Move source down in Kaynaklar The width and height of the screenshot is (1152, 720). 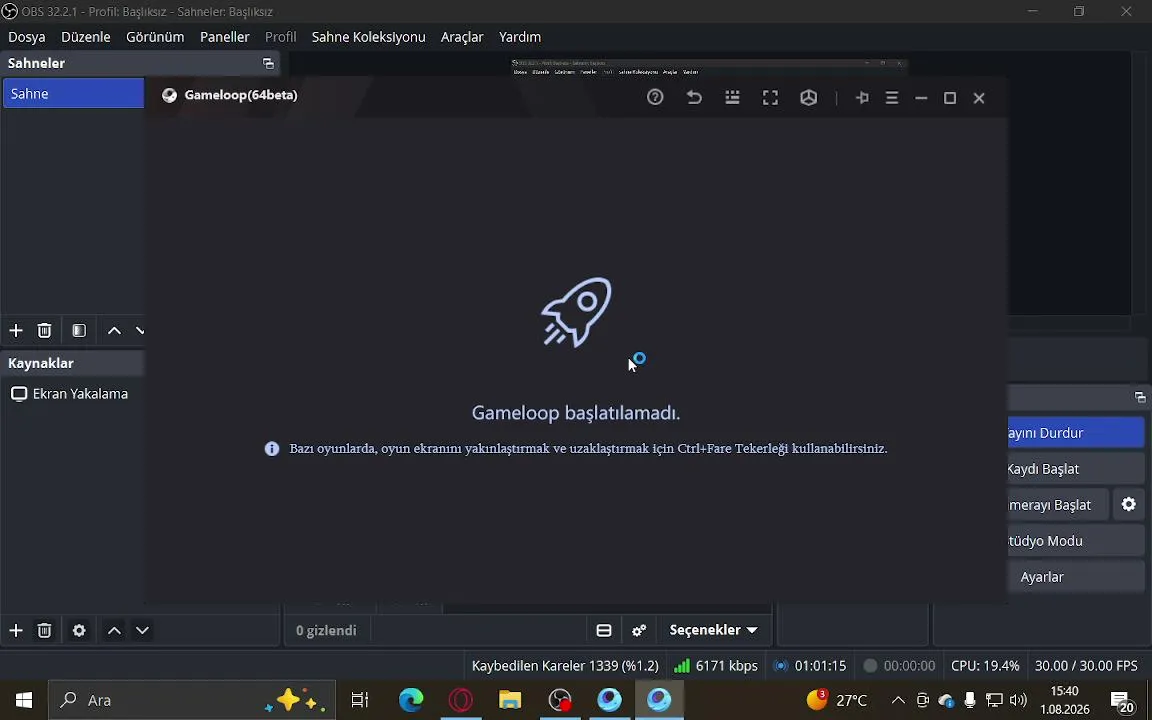(x=143, y=630)
